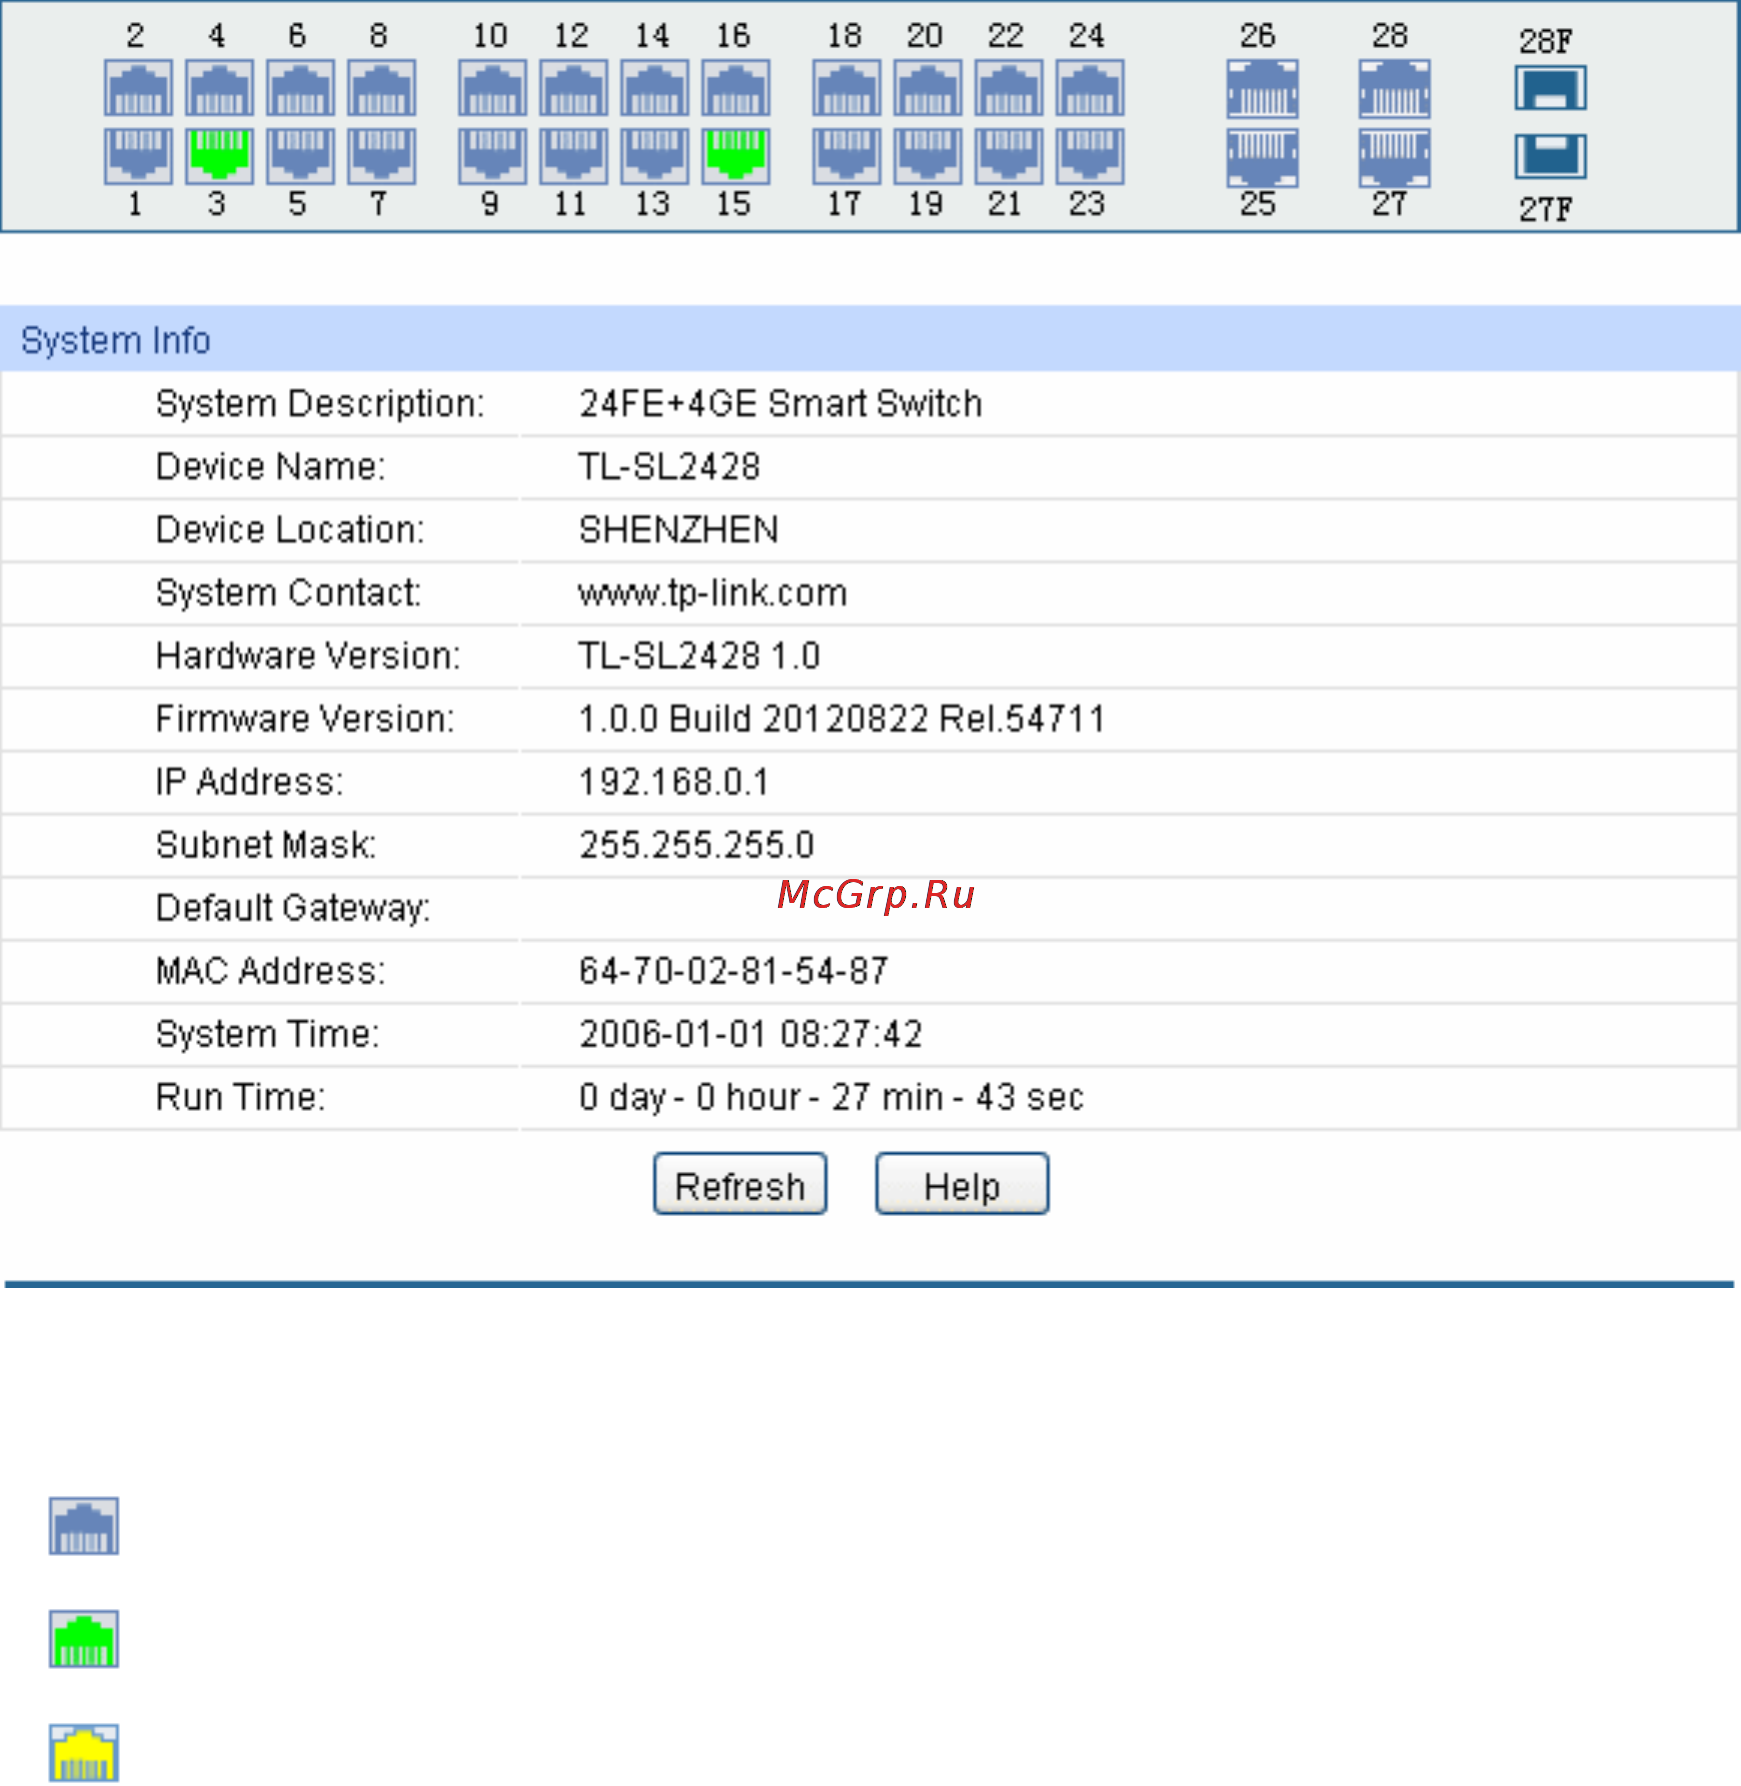Screen dimensions: 1741x1786
Task: Click port 23 icon
Action: point(1089,156)
